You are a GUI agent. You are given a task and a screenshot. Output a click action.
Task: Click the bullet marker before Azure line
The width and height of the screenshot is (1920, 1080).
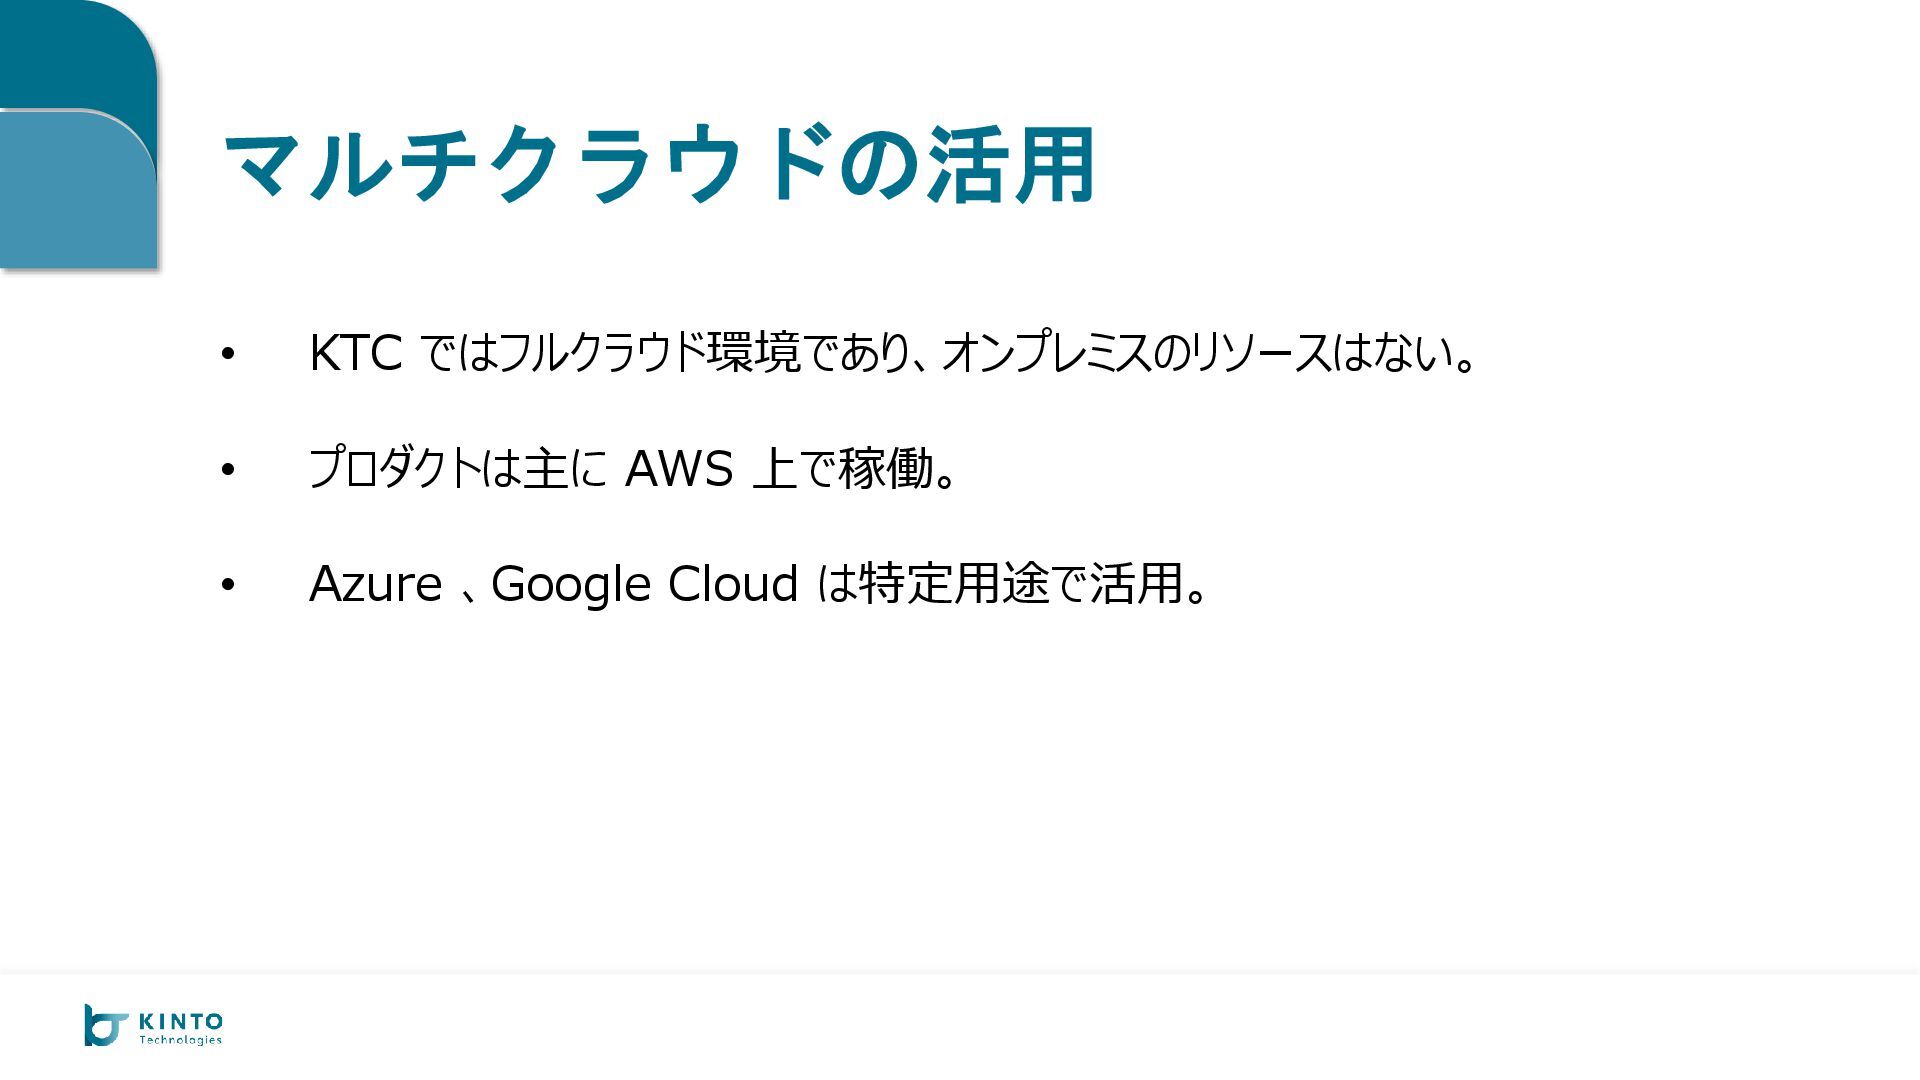228,584
